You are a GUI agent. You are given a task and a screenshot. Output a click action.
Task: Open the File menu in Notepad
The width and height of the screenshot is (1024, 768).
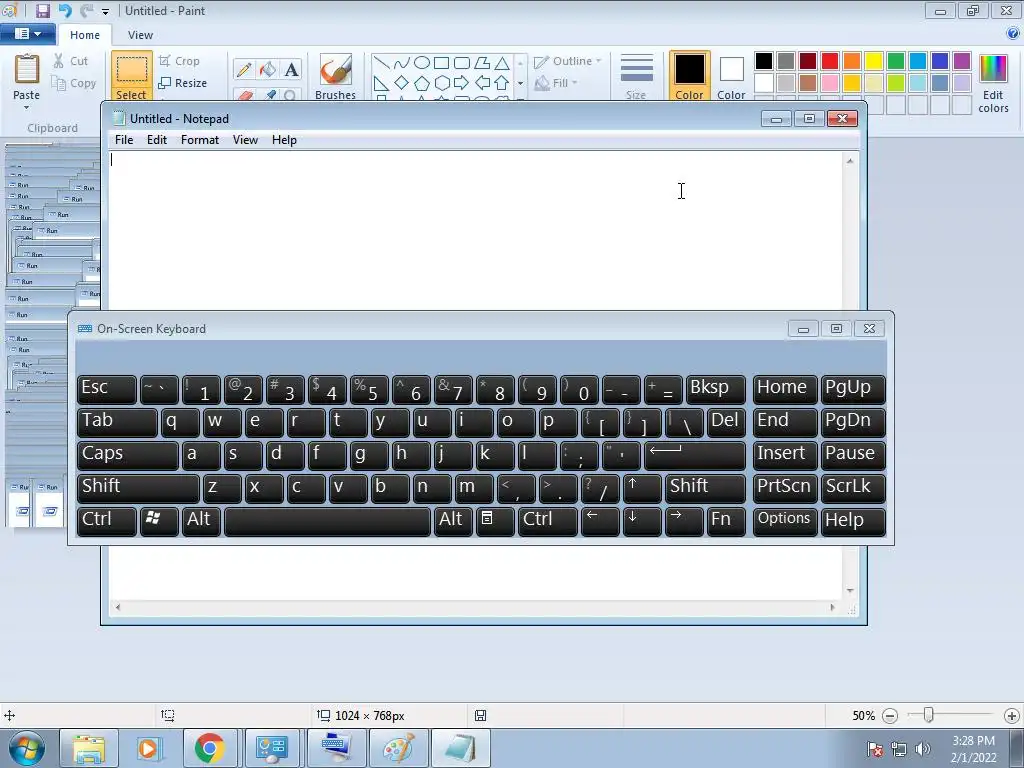click(123, 140)
